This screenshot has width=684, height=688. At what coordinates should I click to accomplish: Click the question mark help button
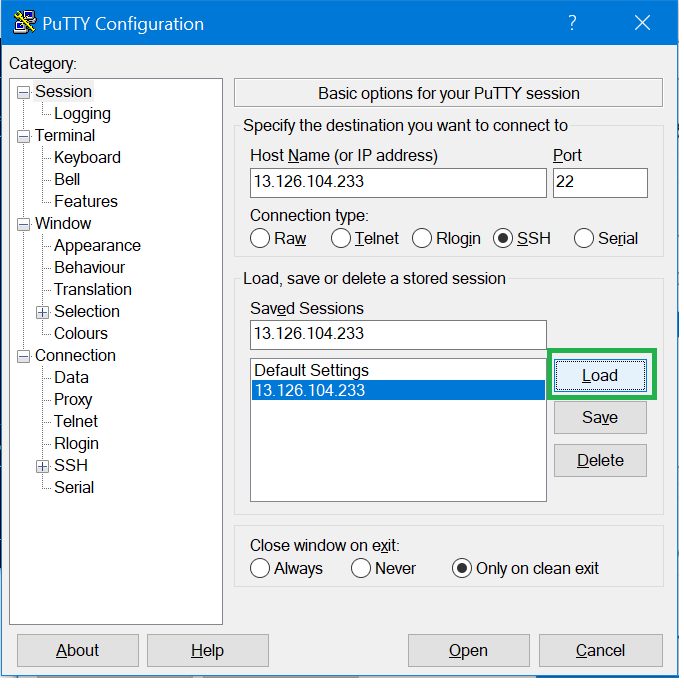(x=572, y=23)
